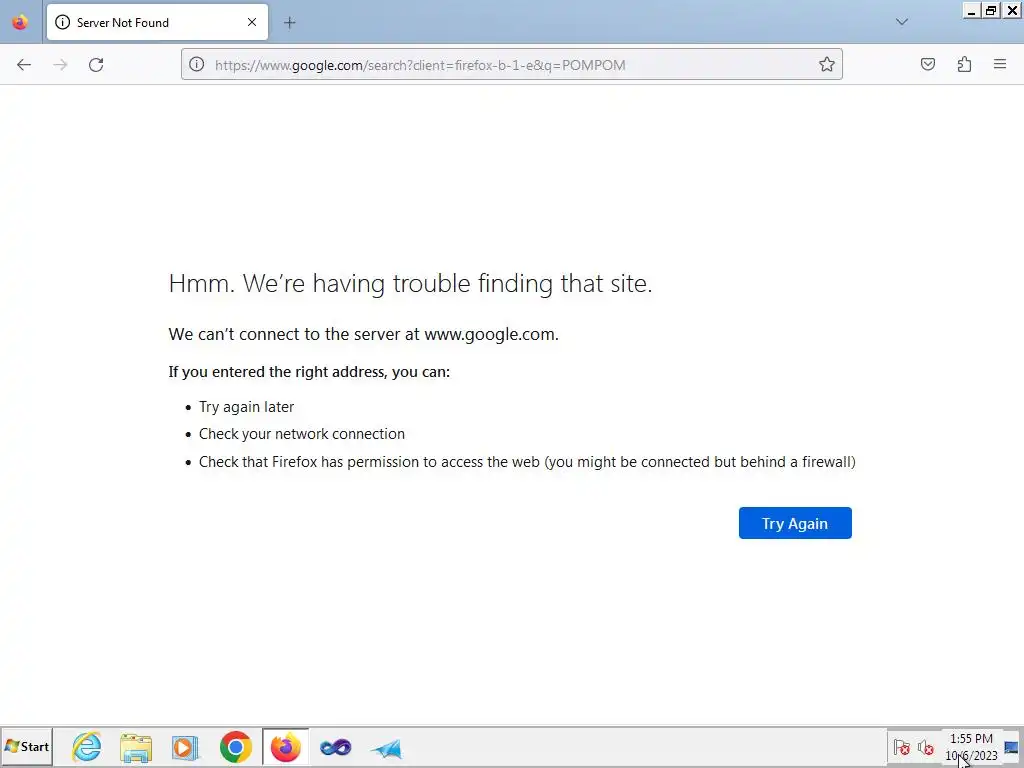The image size is (1024, 768).
Task: Click 'Check your network connection' bullet
Action: point(302,434)
